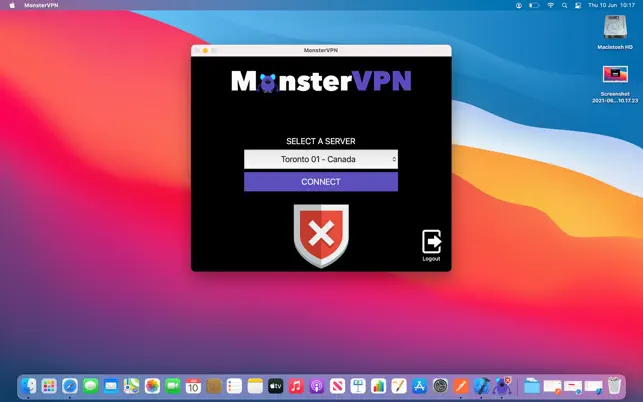643x402 pixels.
Task: Open the MonsterVPN menu in menu bar
Action: point(41,5)
